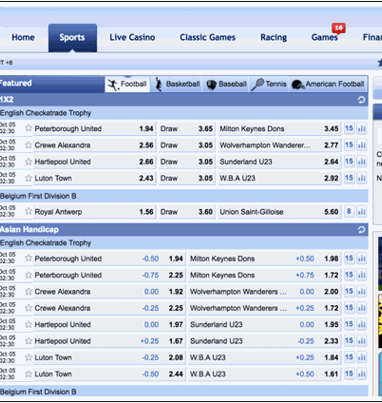
Task: Open stats chart for Hartlepool United +0.25 handicap row
Action: tap(361, 341)
